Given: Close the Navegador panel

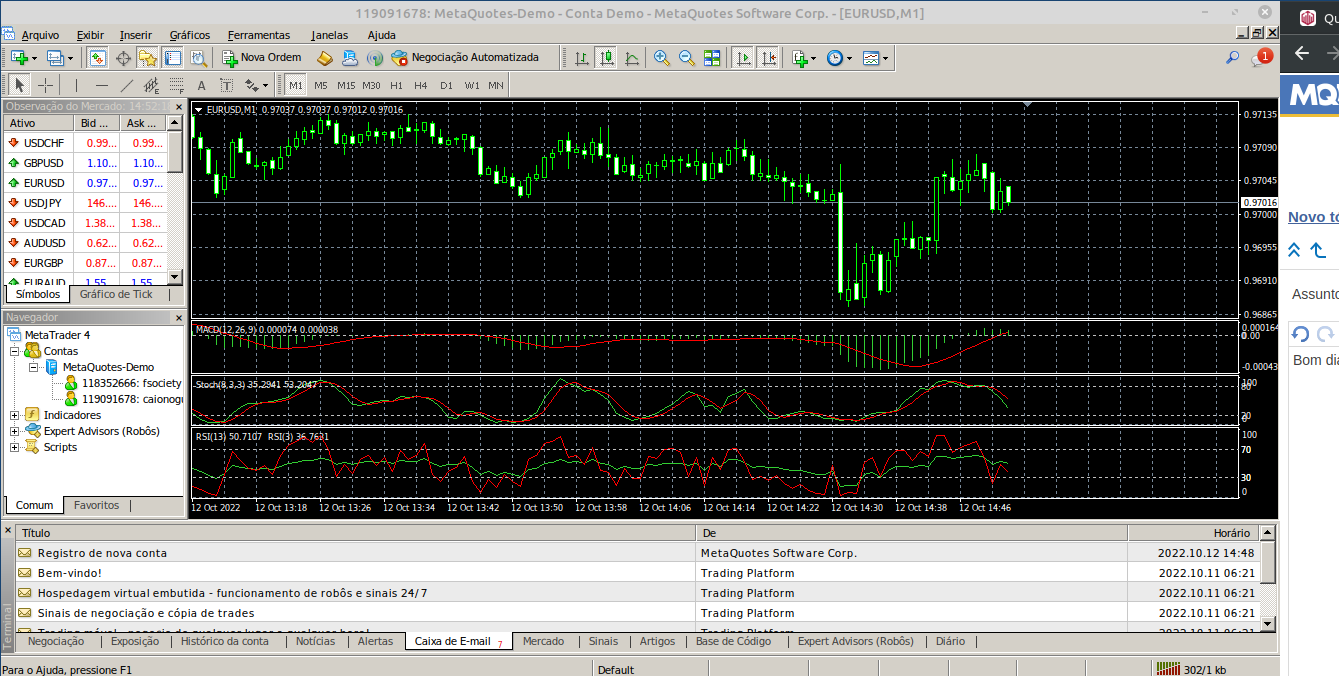Looking at the screenshot, I should click(x=179, y=317).
